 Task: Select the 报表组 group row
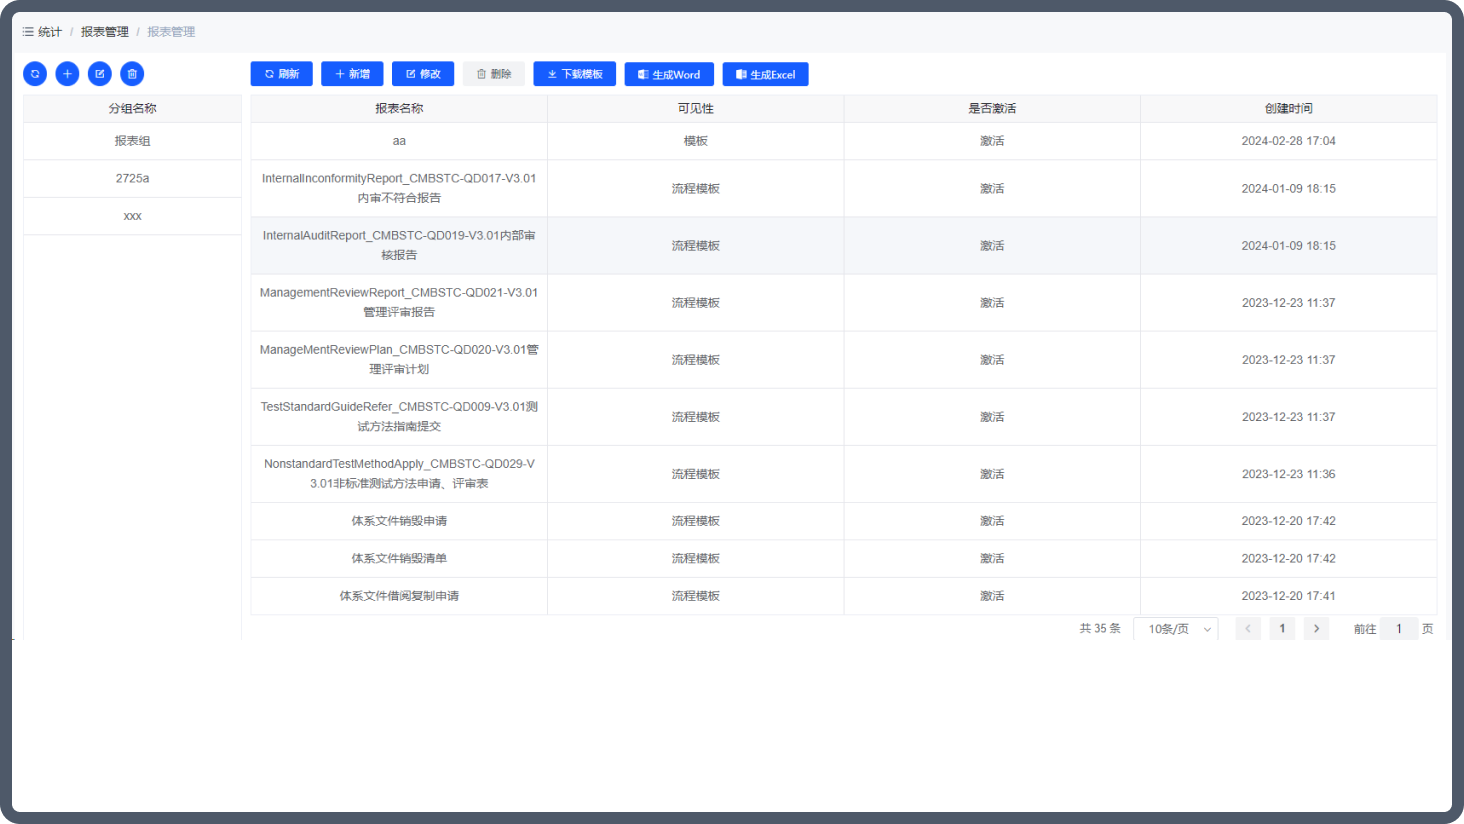(132, 141)
